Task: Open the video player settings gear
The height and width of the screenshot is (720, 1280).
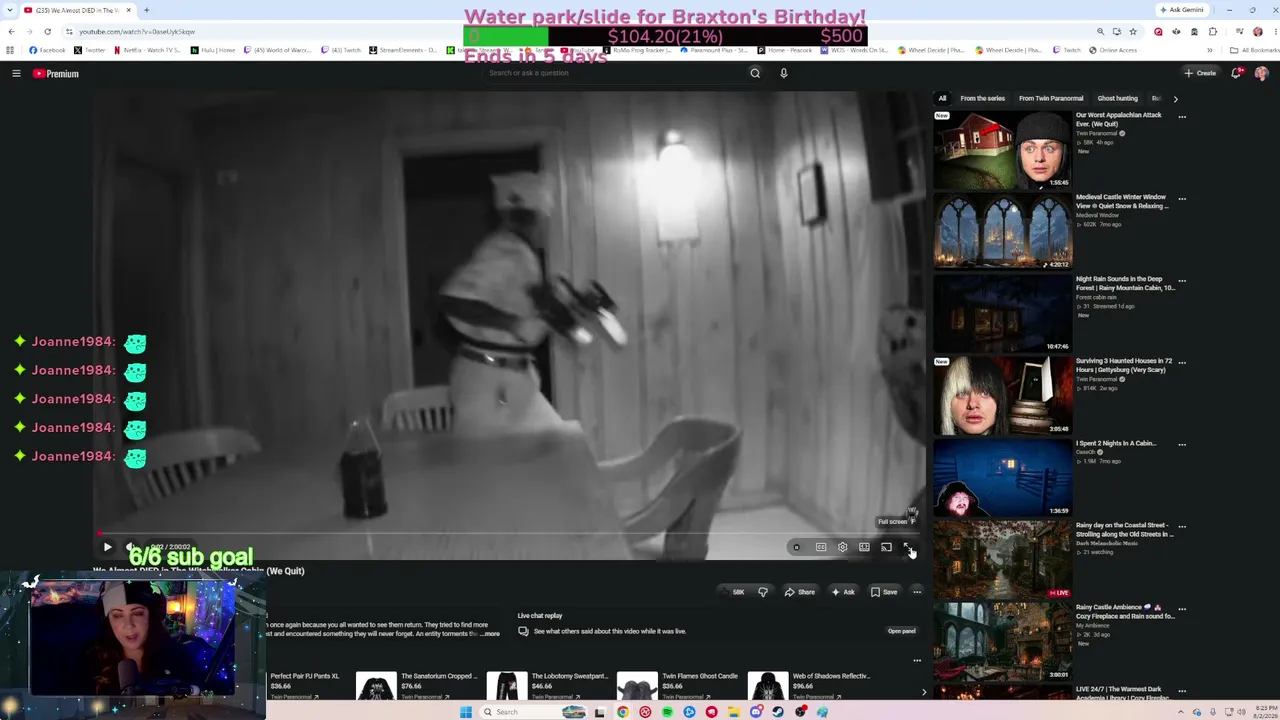Action: tap(842, 547)
